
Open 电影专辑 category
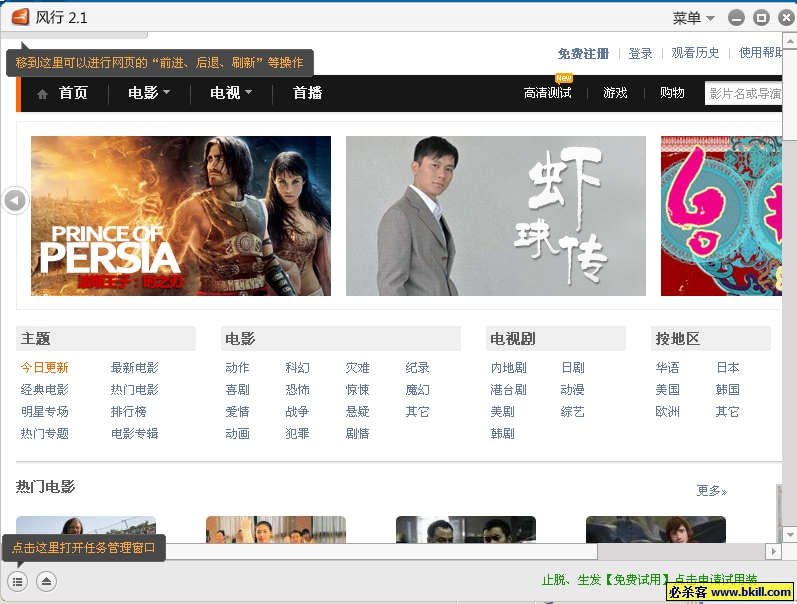[x=135, y=433]
